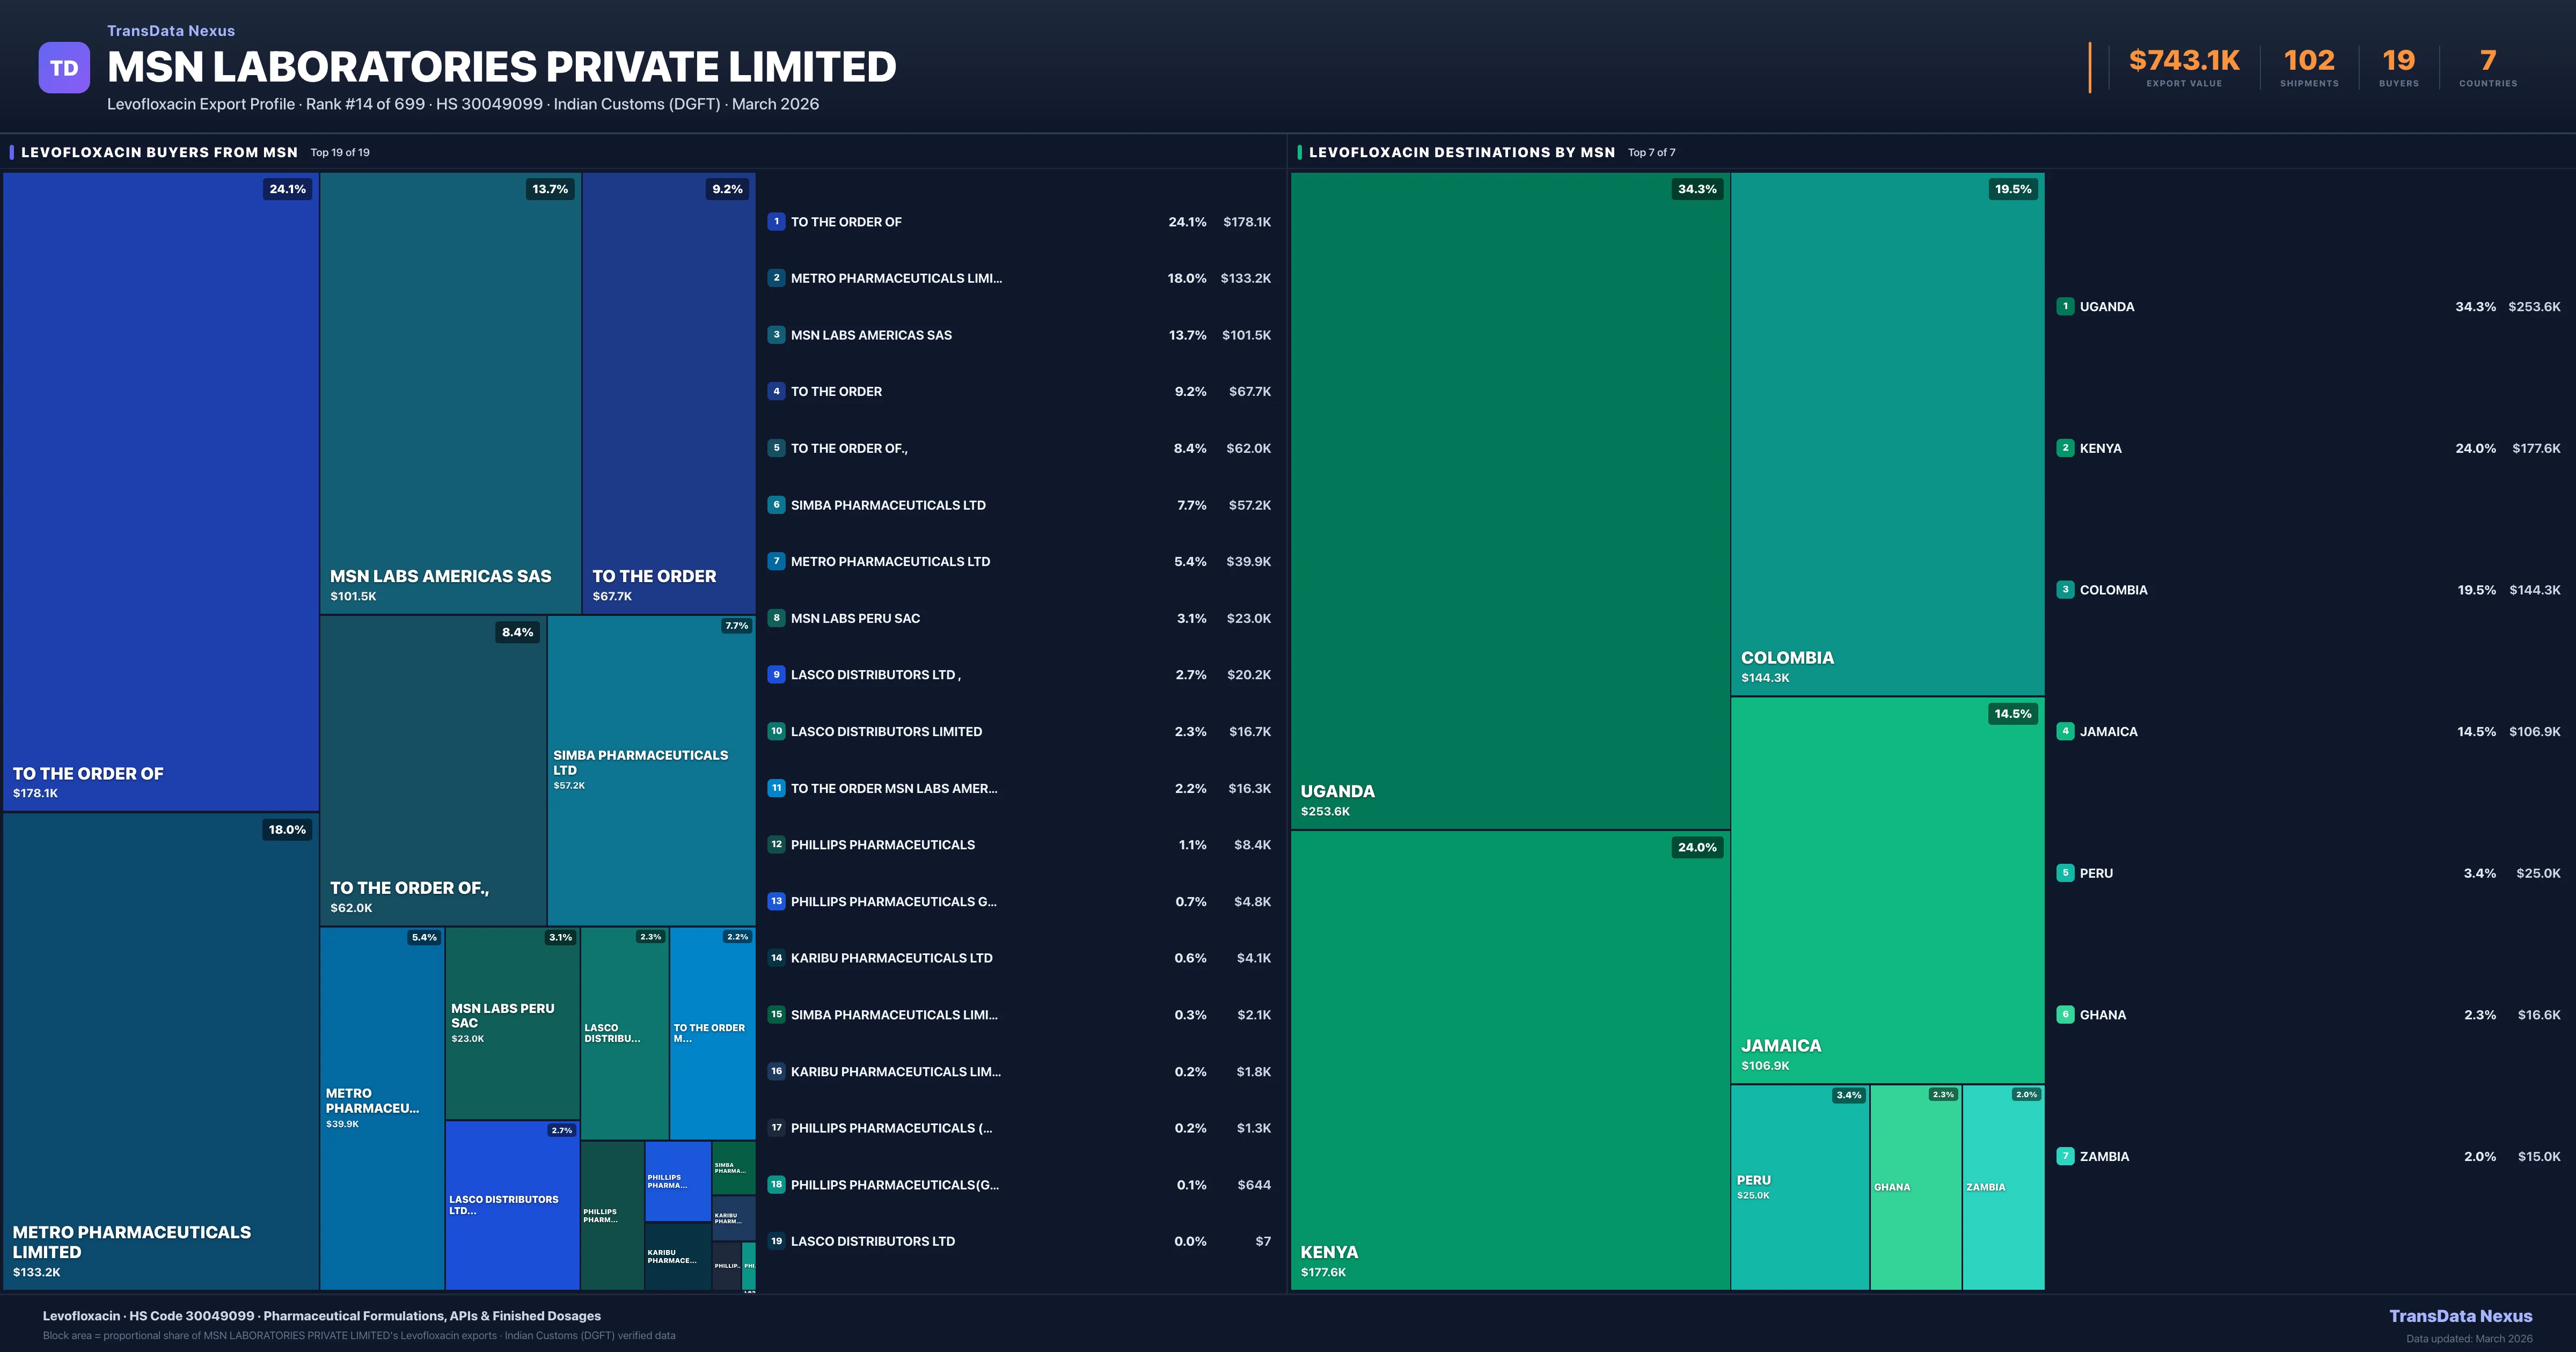The width and height of the screenshot is (2576, 1352).
Task: Select the UGANDA treemap block
Action: coord(1509,500)
